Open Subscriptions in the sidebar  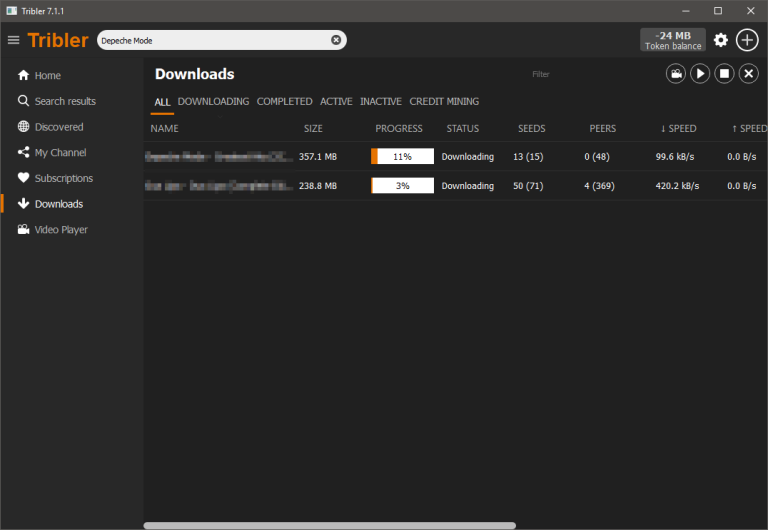(x=64, y=178)
